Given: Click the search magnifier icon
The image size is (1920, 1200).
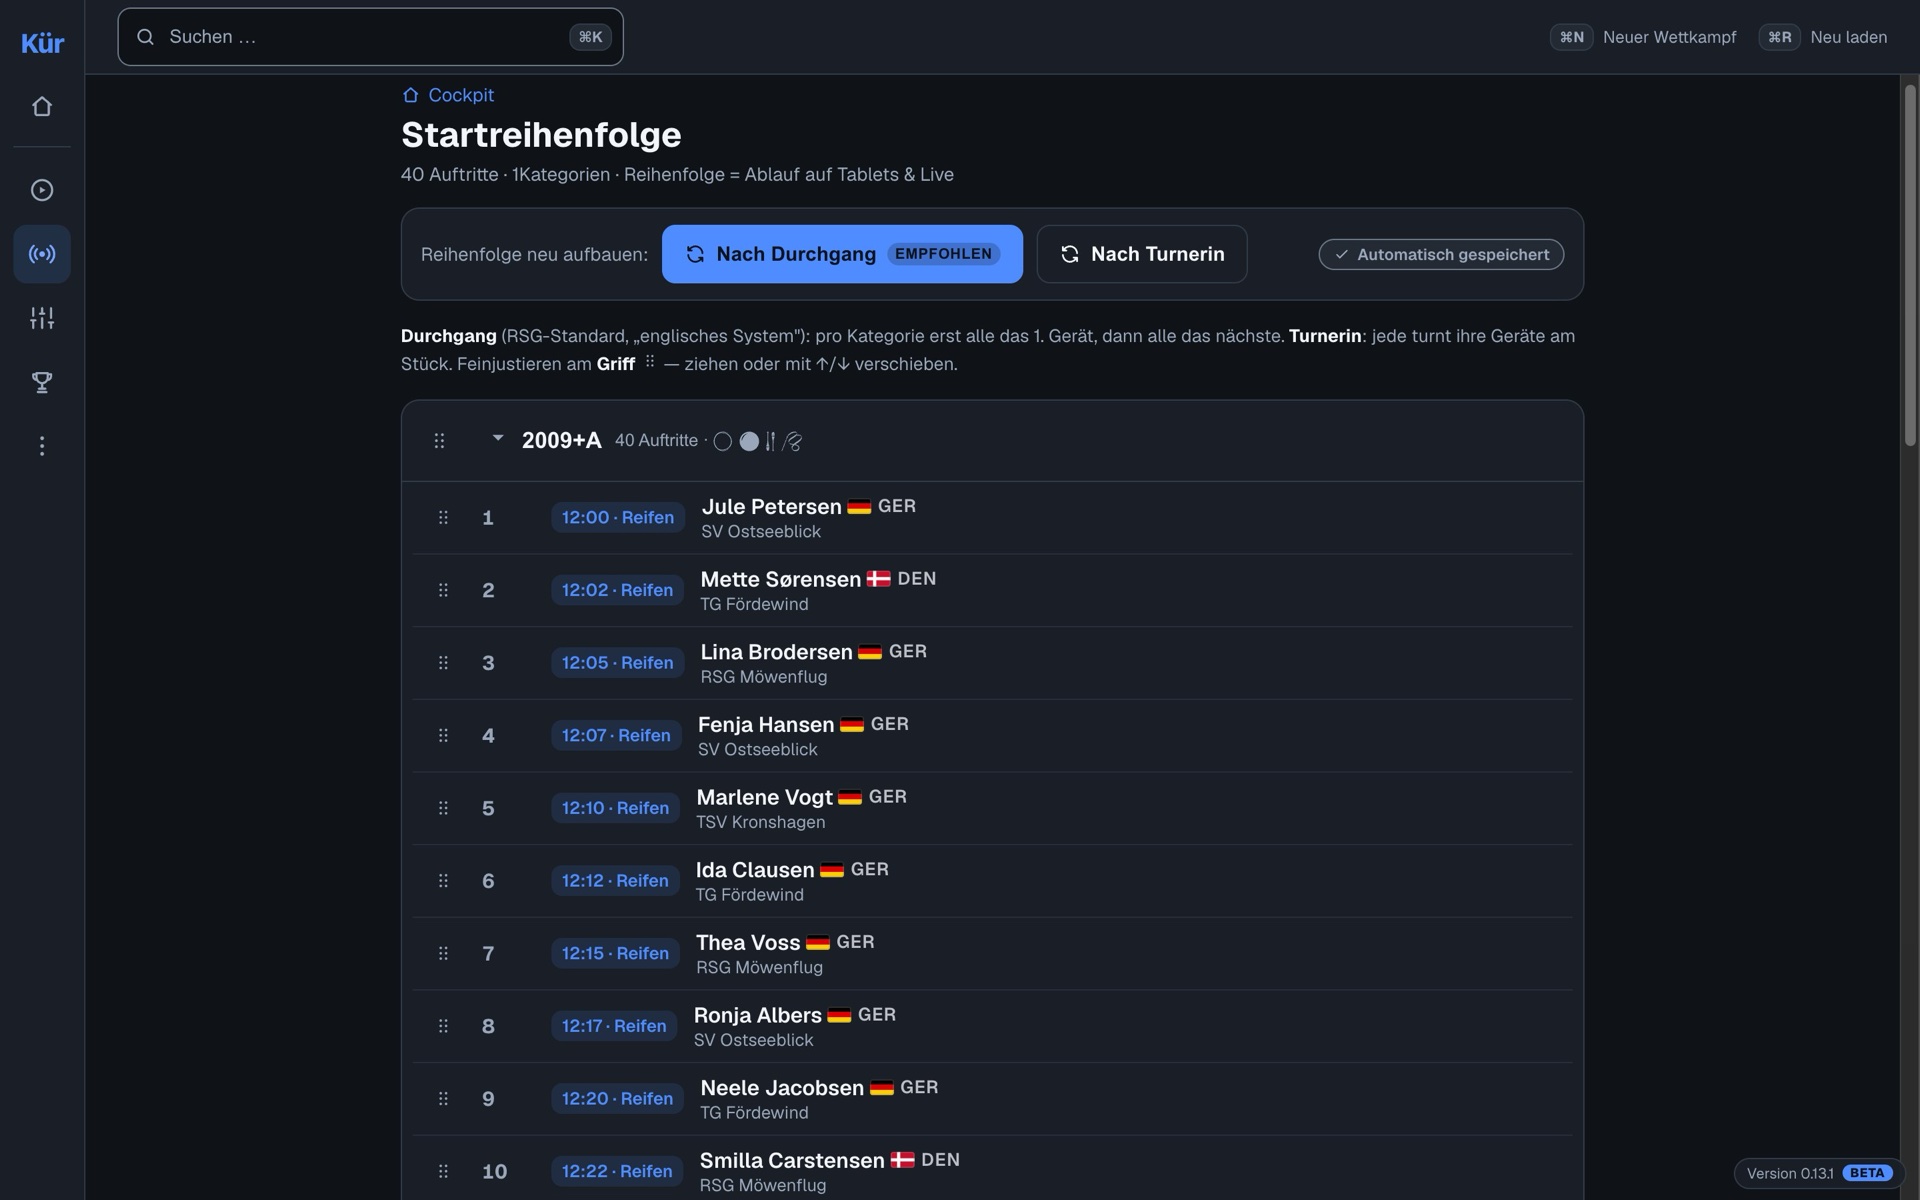Looking at the screenshot, I should coord(146,37).
